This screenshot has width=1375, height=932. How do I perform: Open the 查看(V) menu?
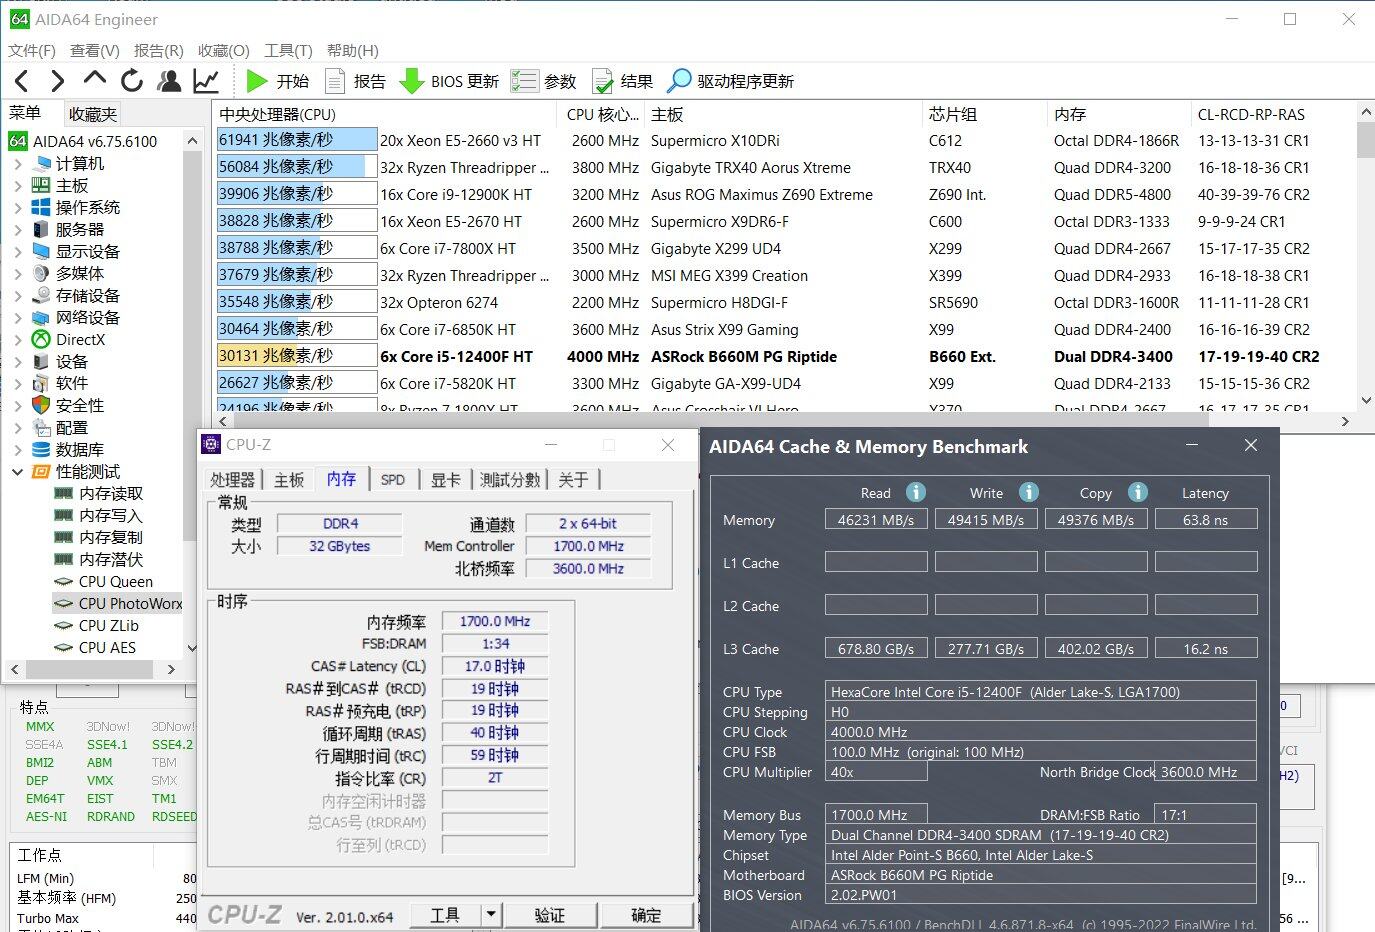[x=95, y=50]
